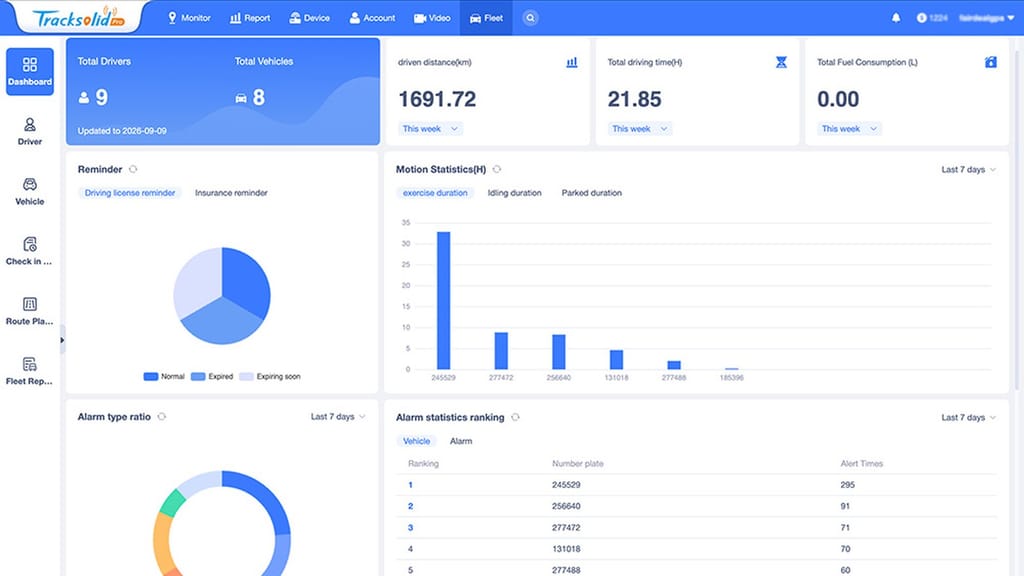1024x576 pixels.
Task: Click the bar for vehicle 256640
Action: click(x=559, y=352)
